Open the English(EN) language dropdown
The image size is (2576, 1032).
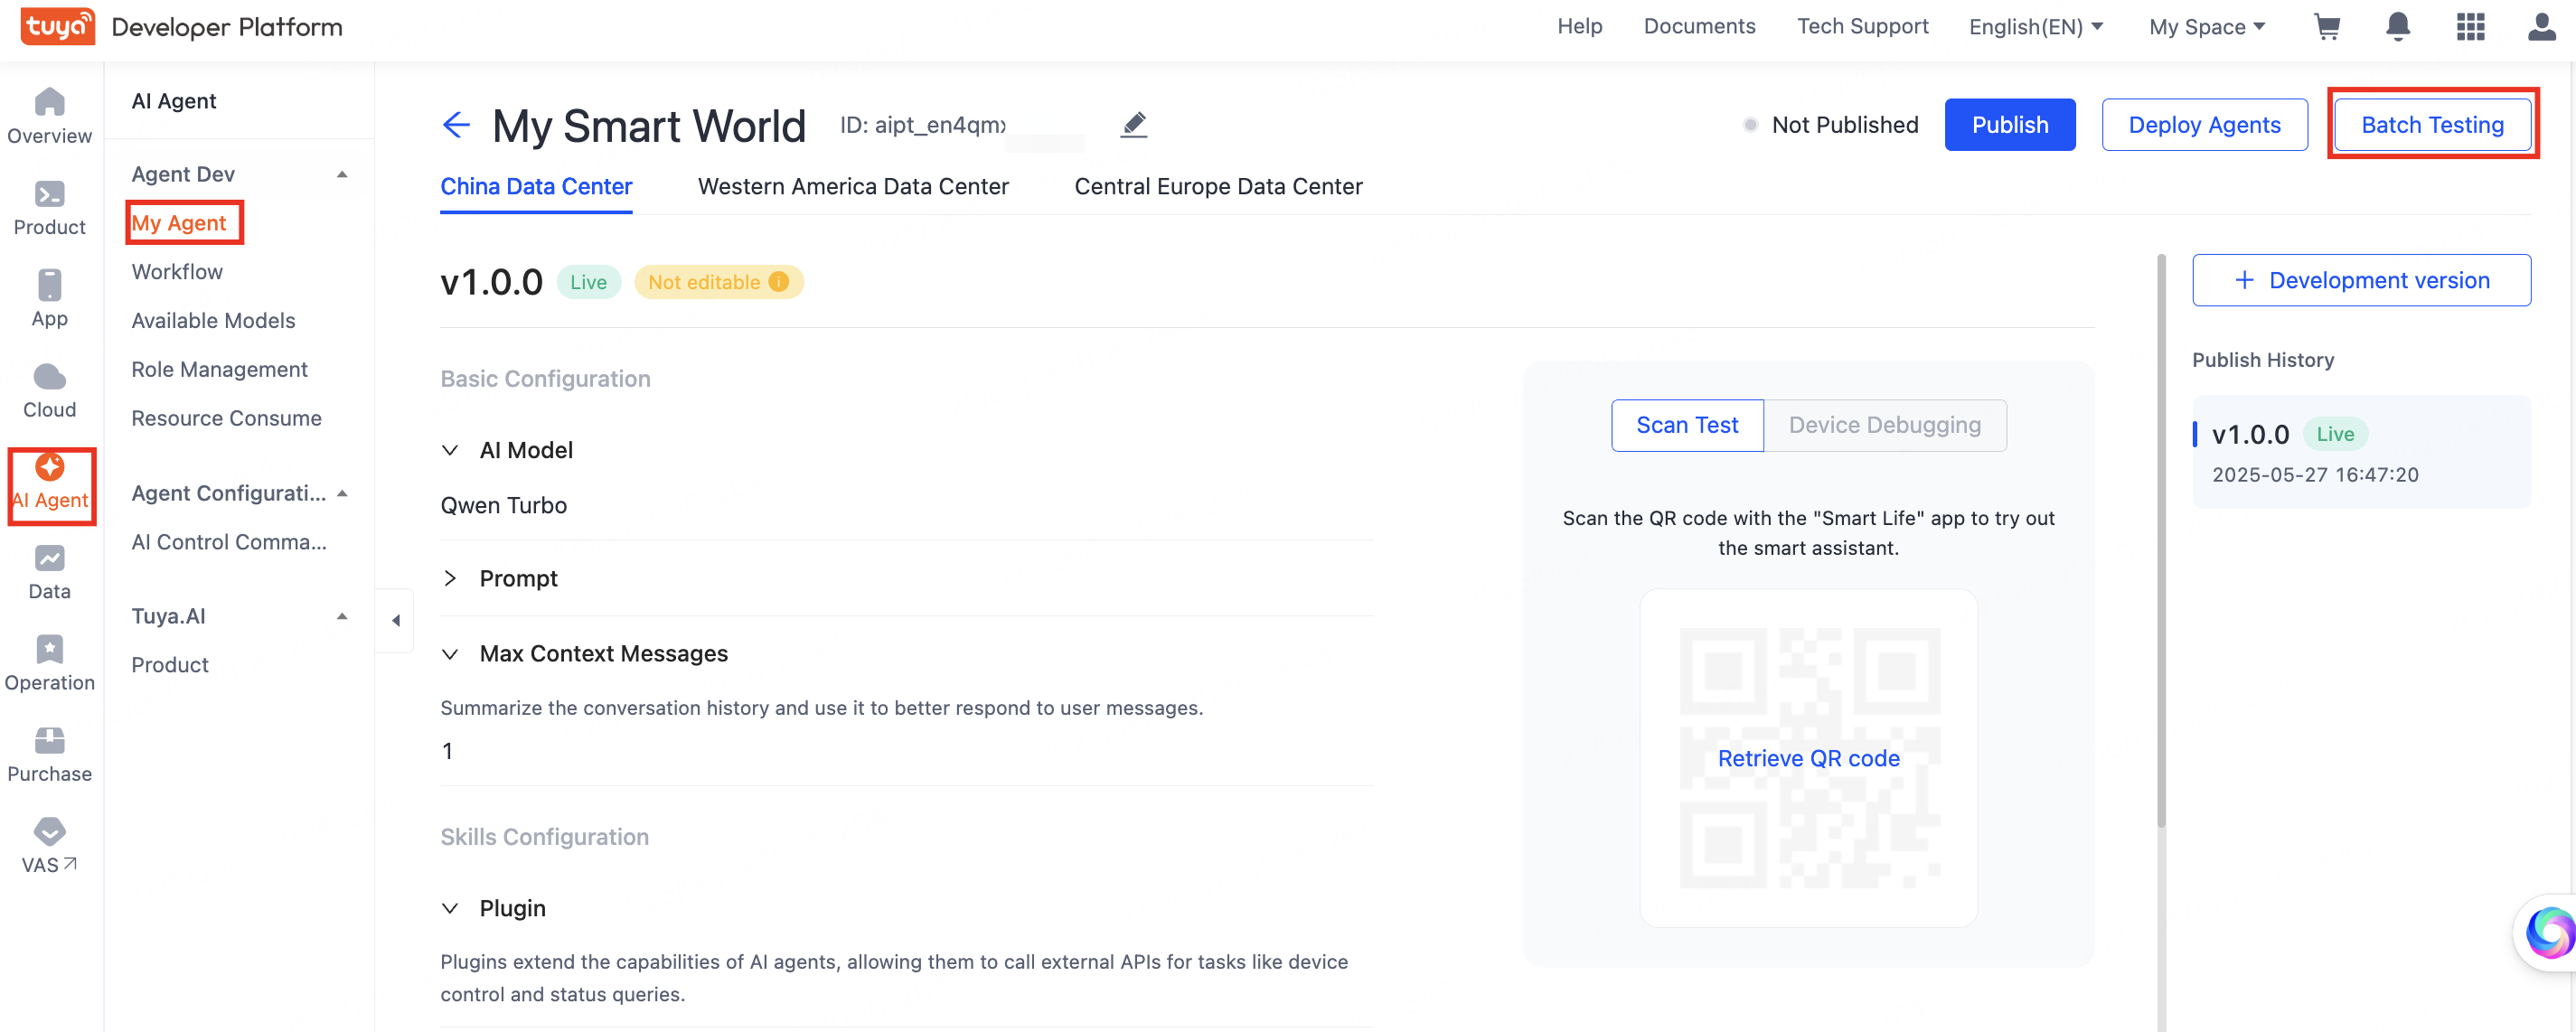2035,27
